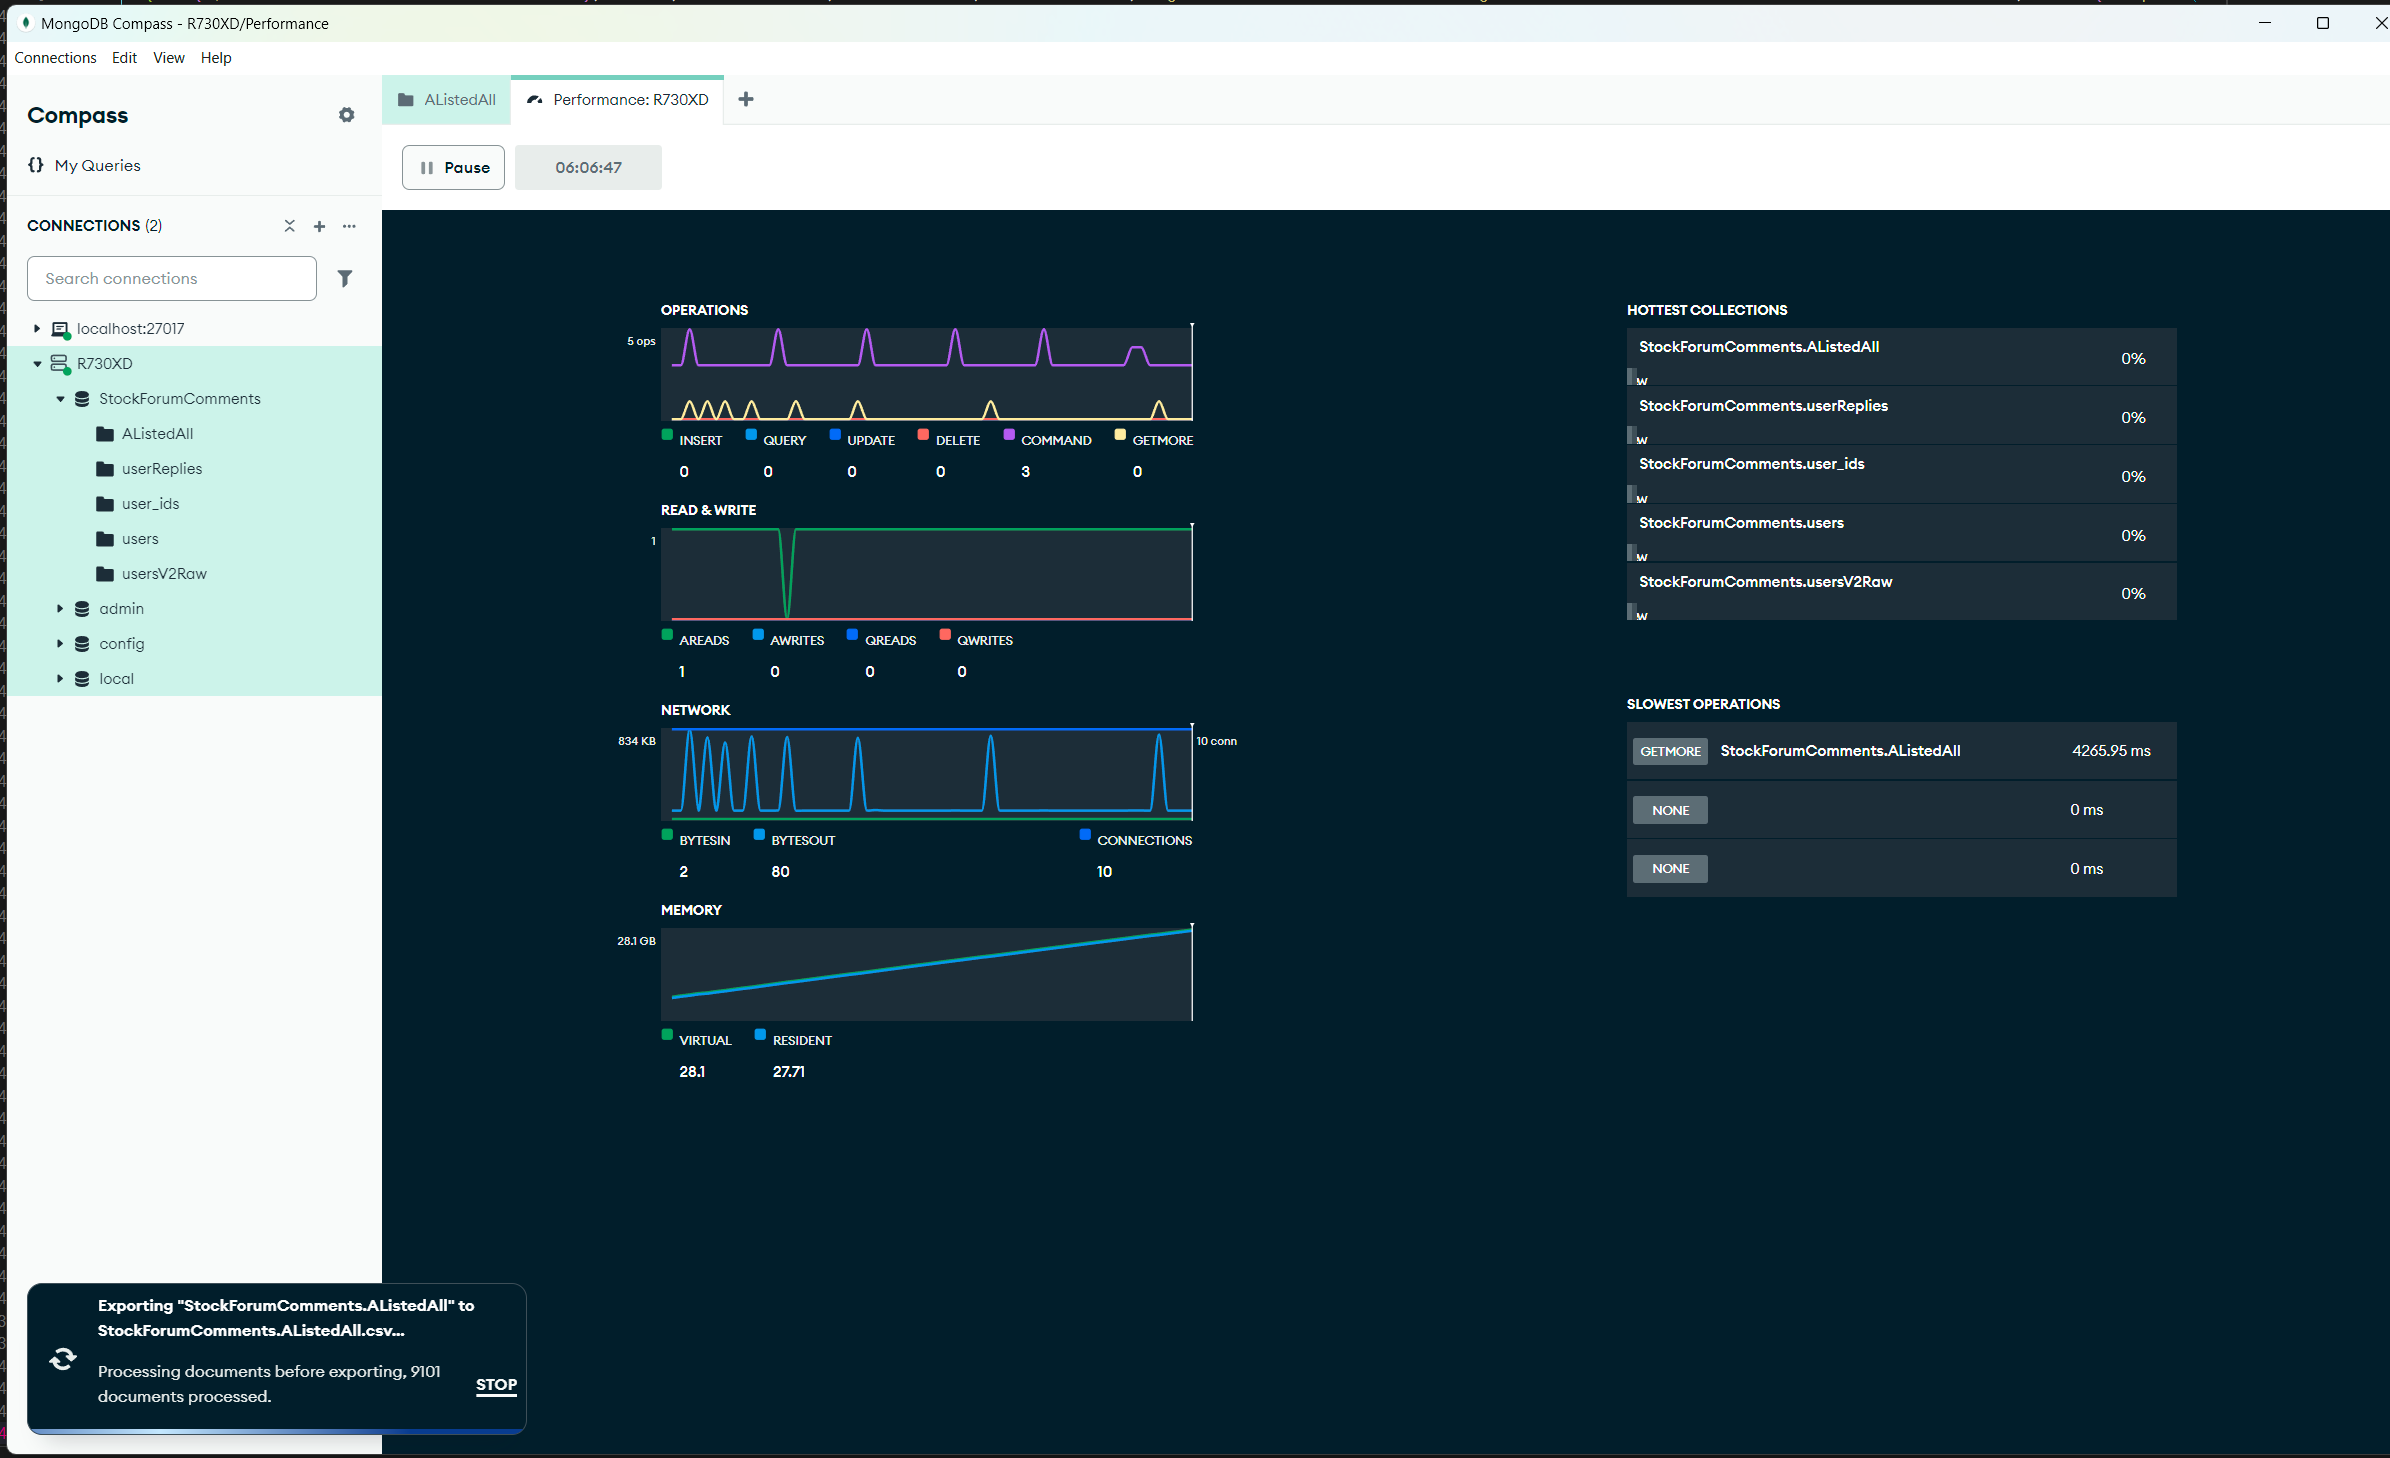
Task: Pause the performance monitoring
Action: pyautogui.click(x=454, y=167)
